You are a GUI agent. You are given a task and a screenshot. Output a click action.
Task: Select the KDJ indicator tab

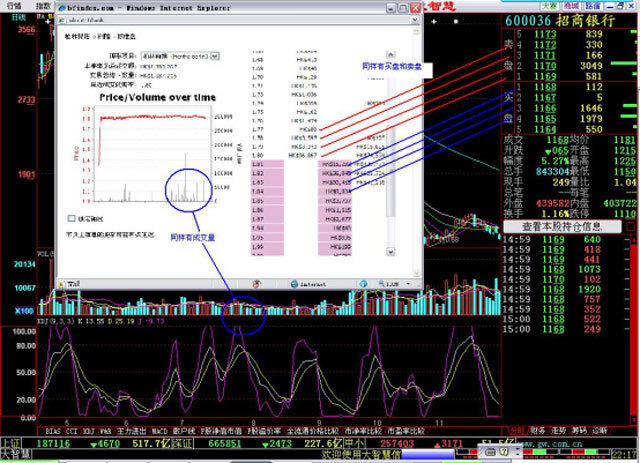(89, 431)
